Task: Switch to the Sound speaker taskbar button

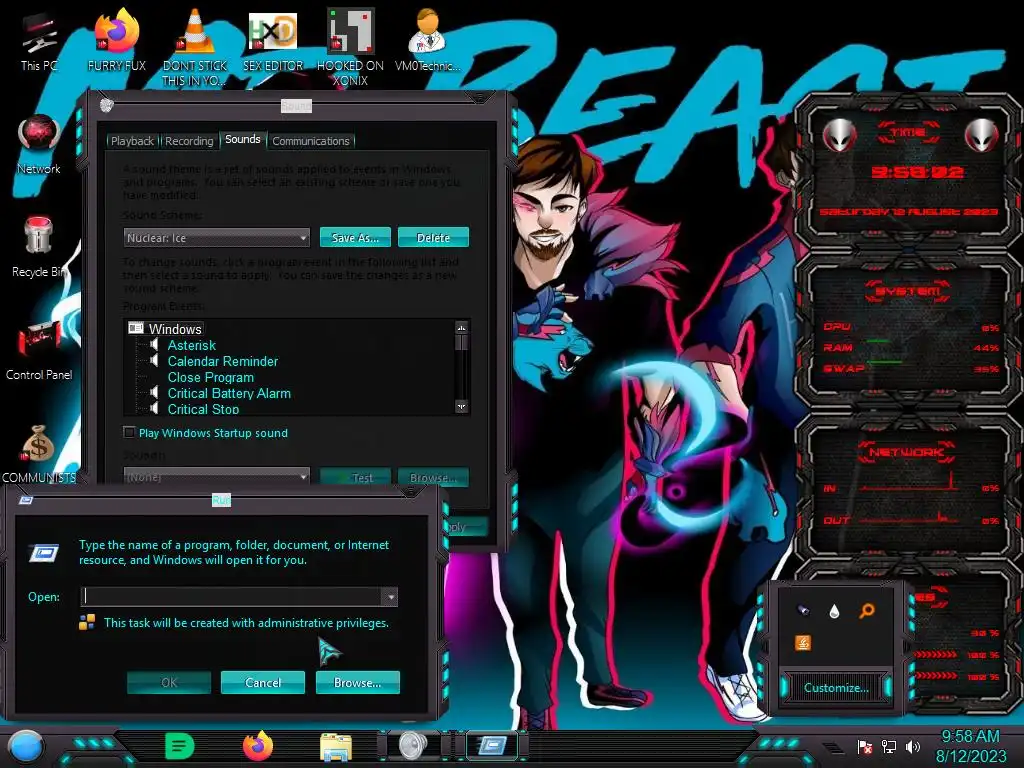Action: tap(413, 745)
